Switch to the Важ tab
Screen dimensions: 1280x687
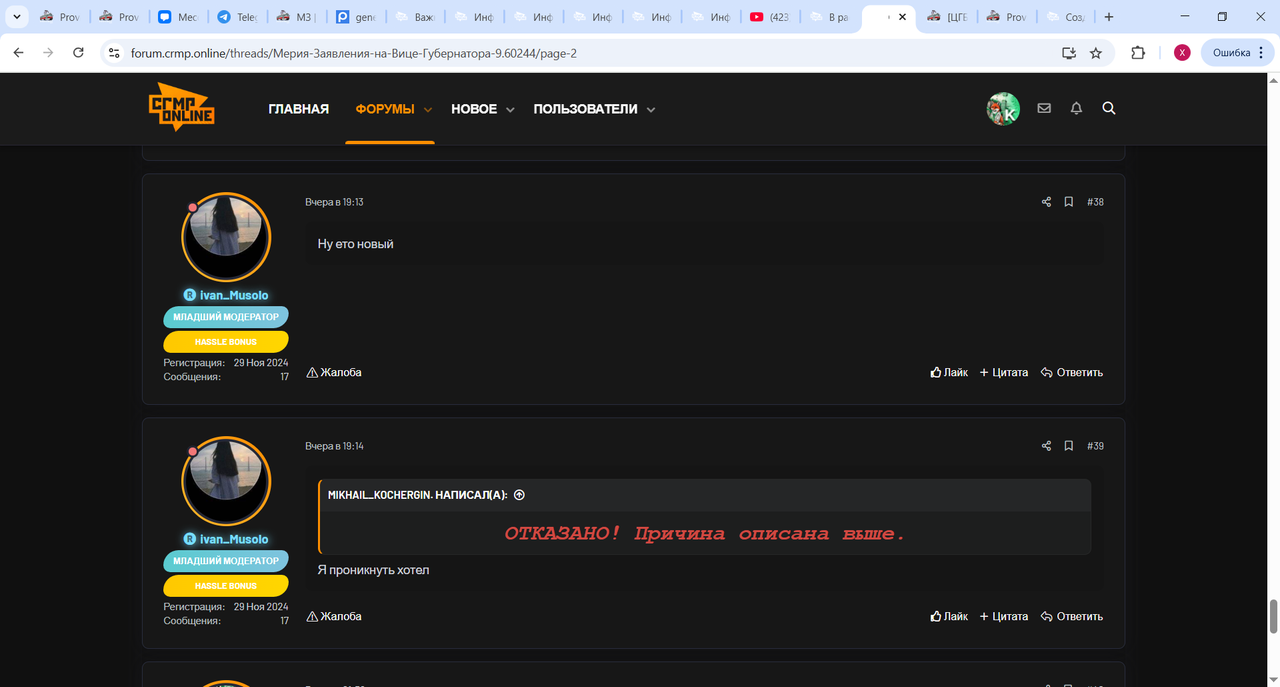(x=414, y=17)
